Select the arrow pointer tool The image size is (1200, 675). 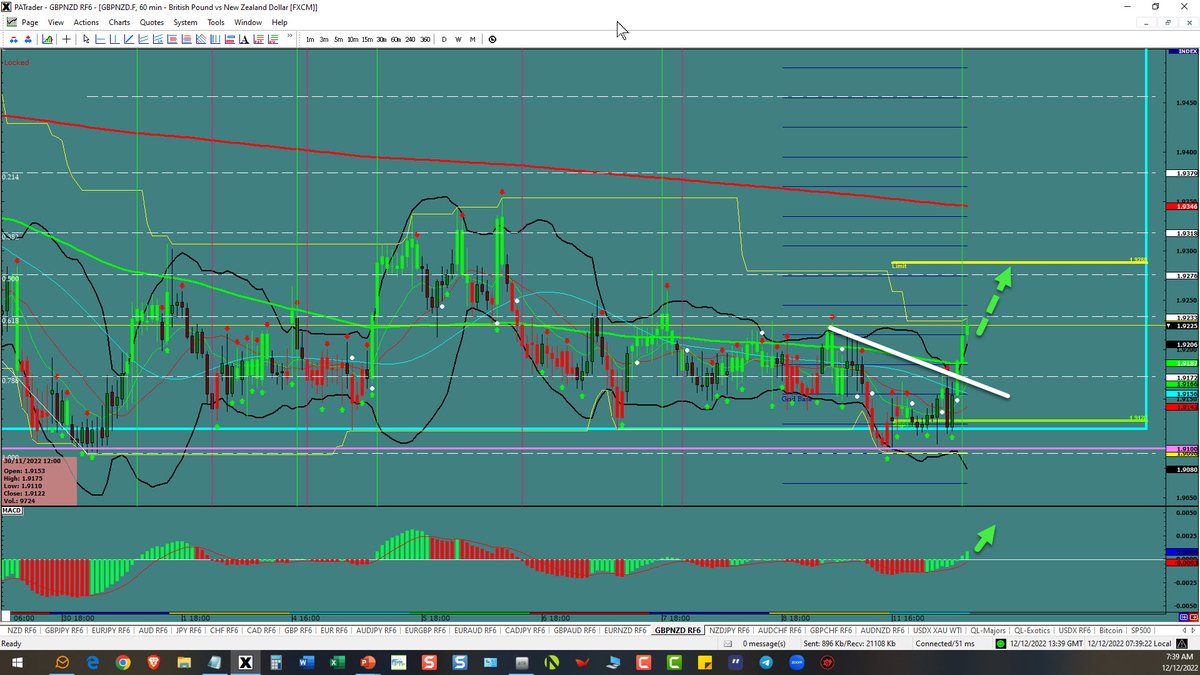tap(86, 39)
